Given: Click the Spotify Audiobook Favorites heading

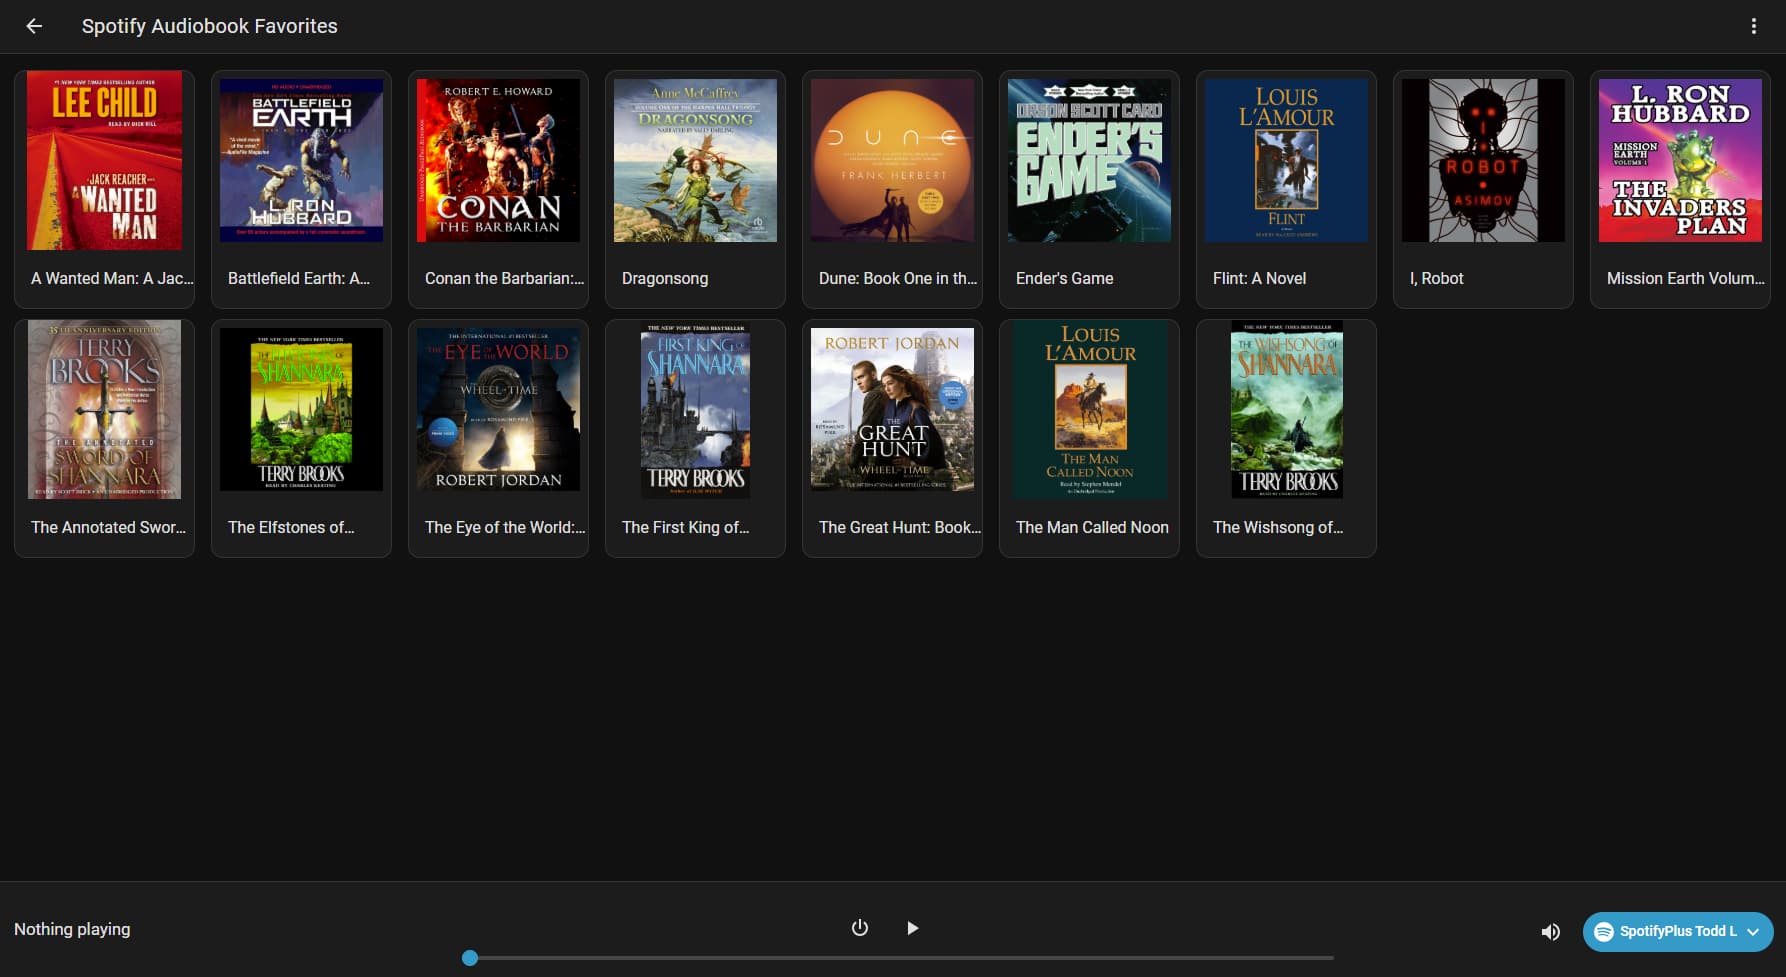Looking at the screenshot, I should [x=210, y=26].
